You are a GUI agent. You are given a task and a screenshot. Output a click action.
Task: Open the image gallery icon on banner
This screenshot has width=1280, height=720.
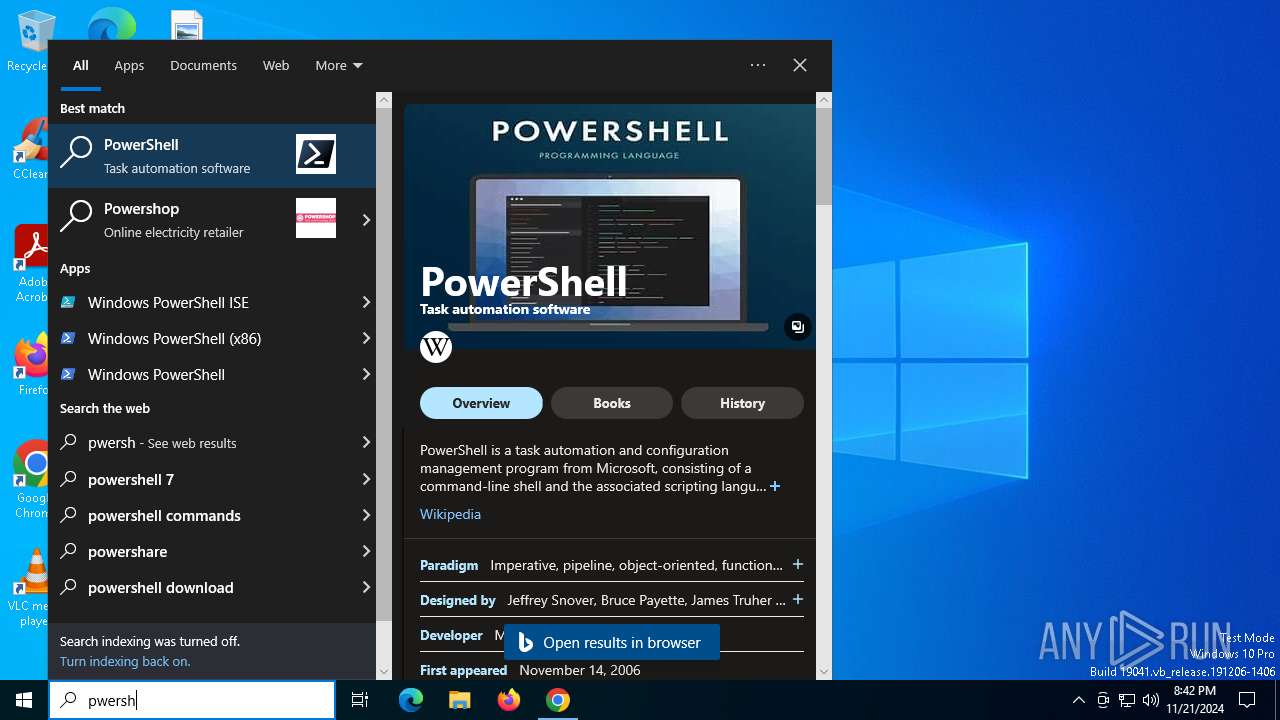point(797,327)
